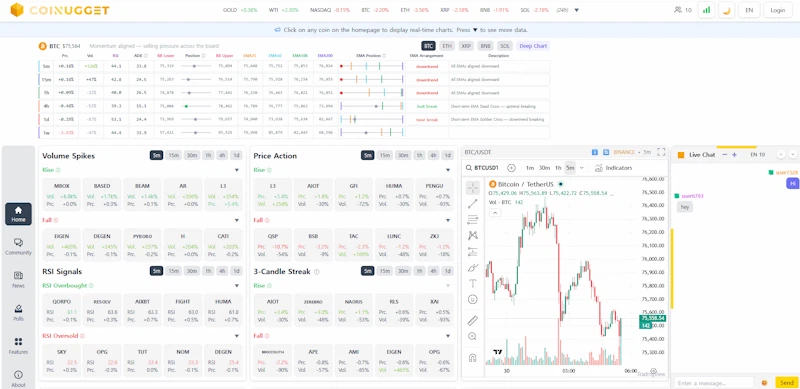
Task: Toggle magnet mode in chart toolbar
Action: pos(472,357)
